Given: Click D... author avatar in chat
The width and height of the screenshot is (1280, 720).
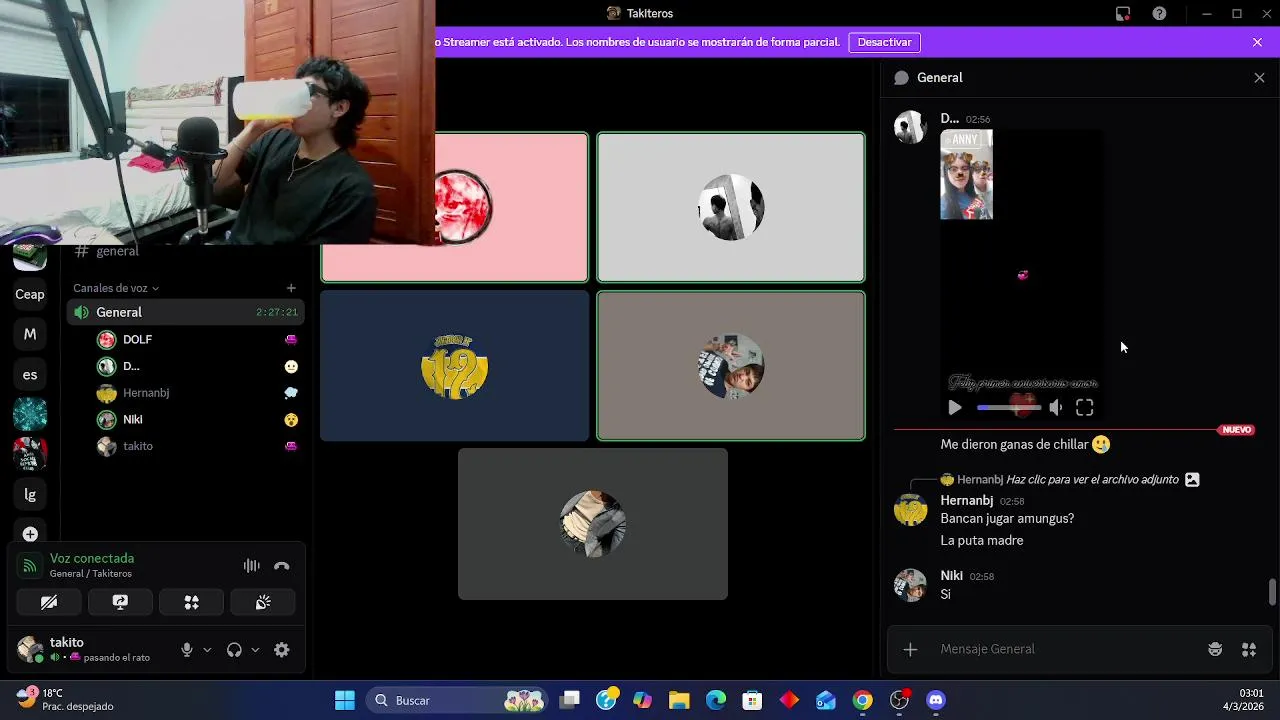Looking at the screenshot, I should click(x=910, y=127).
